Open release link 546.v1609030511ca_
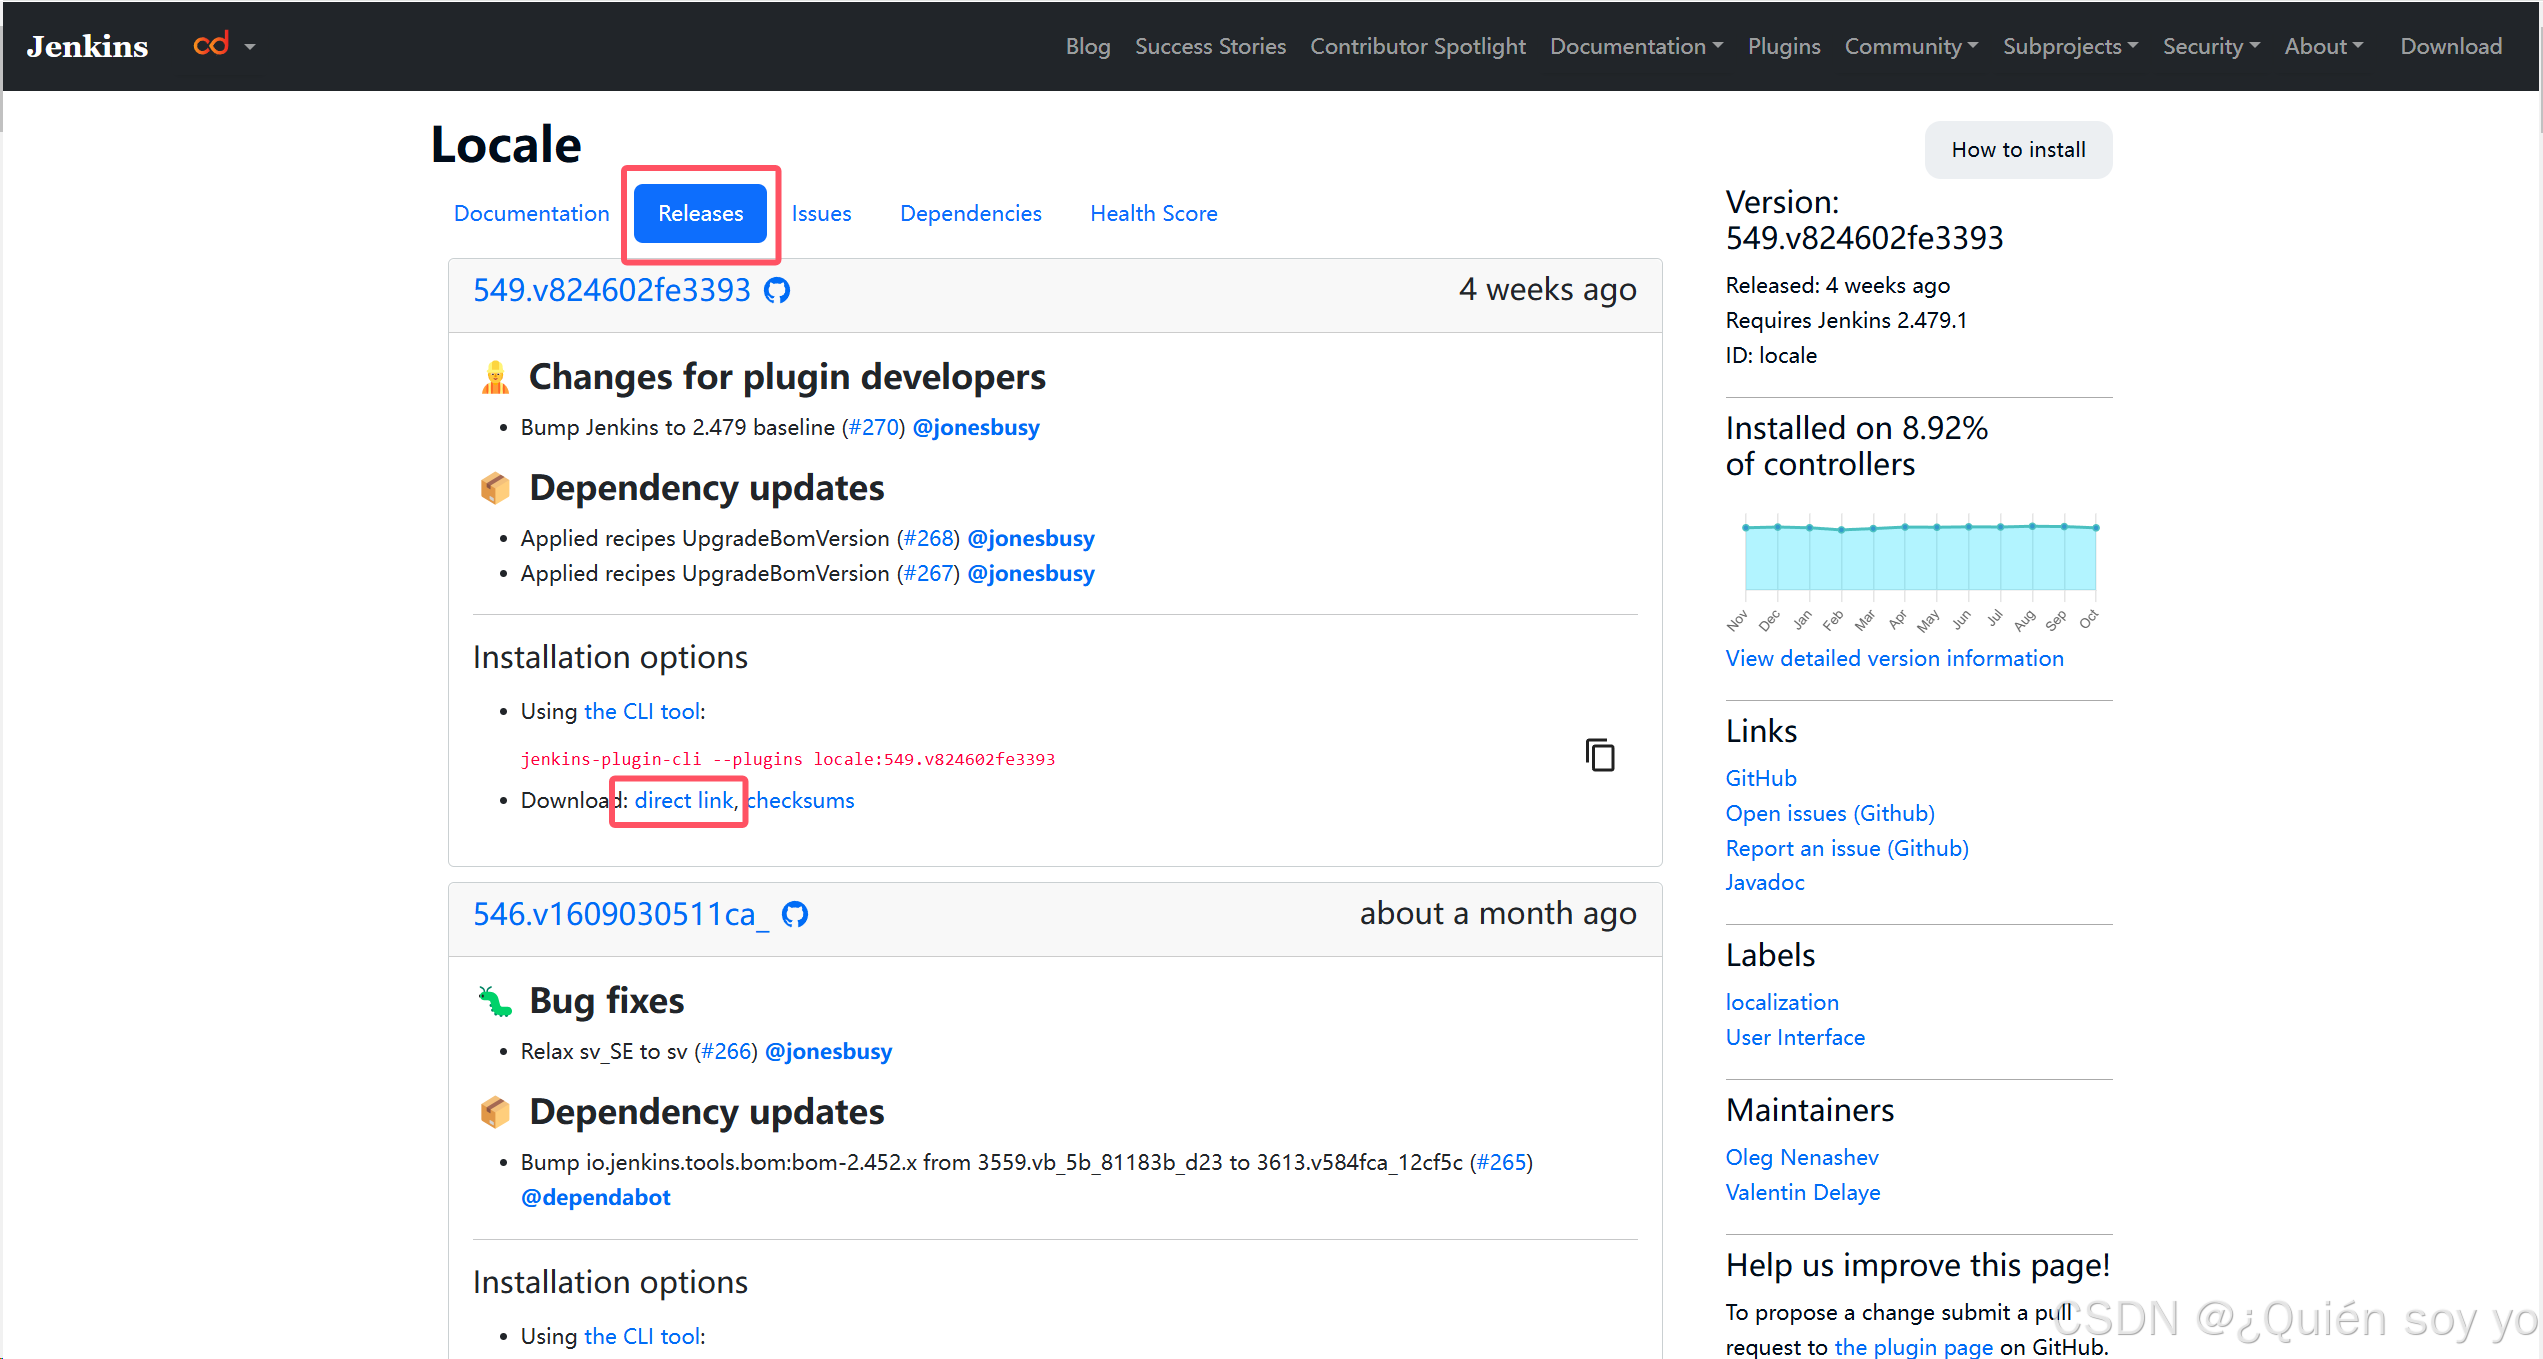This screenshot has height=1359, width=2543. [x=621, y=914]
